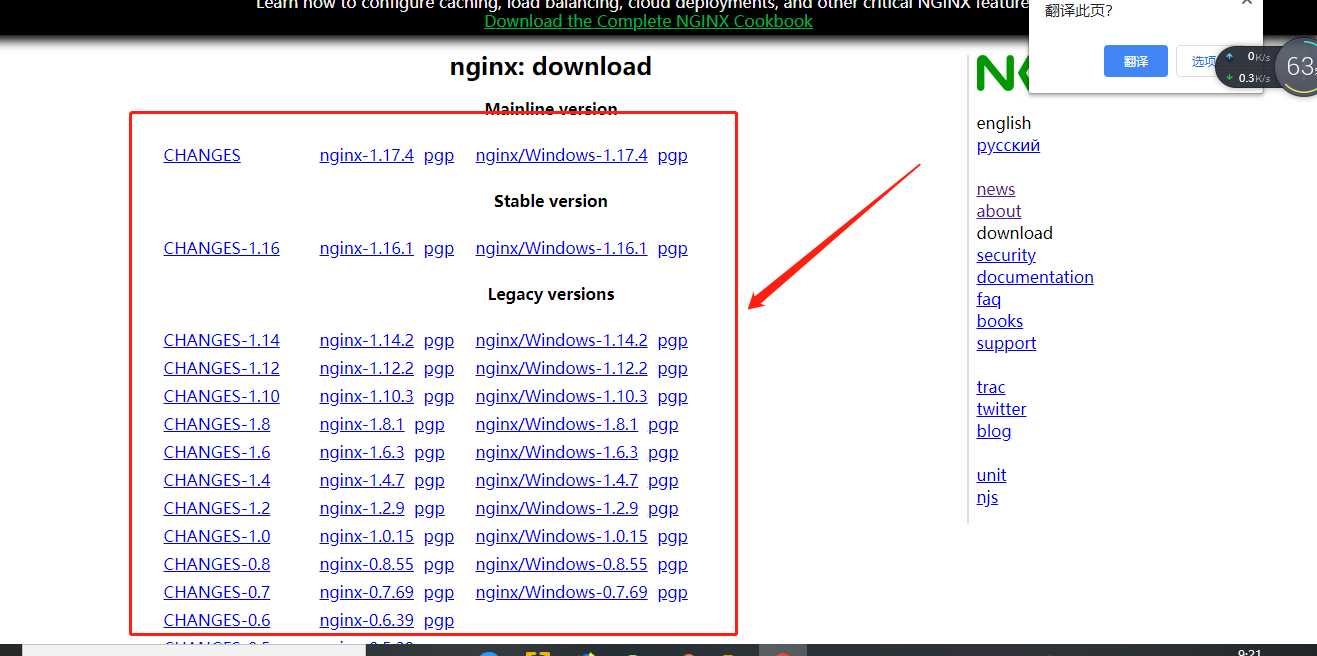Download nginx/Windows-1.6.3
Viewport: 1317px width, 656px height.
557,452
